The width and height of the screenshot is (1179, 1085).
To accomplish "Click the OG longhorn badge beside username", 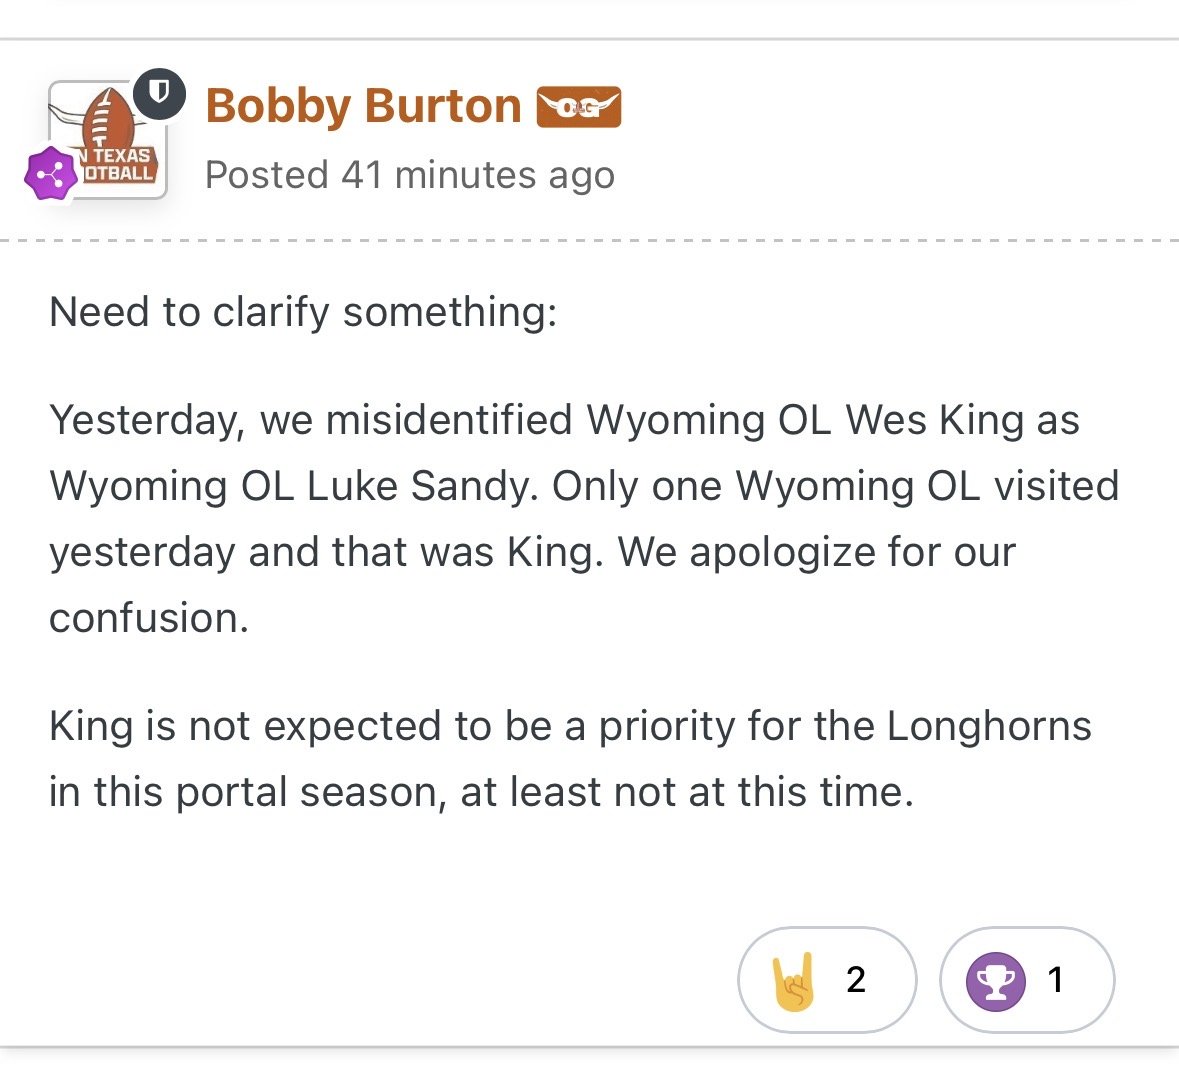I will [579, 107].
